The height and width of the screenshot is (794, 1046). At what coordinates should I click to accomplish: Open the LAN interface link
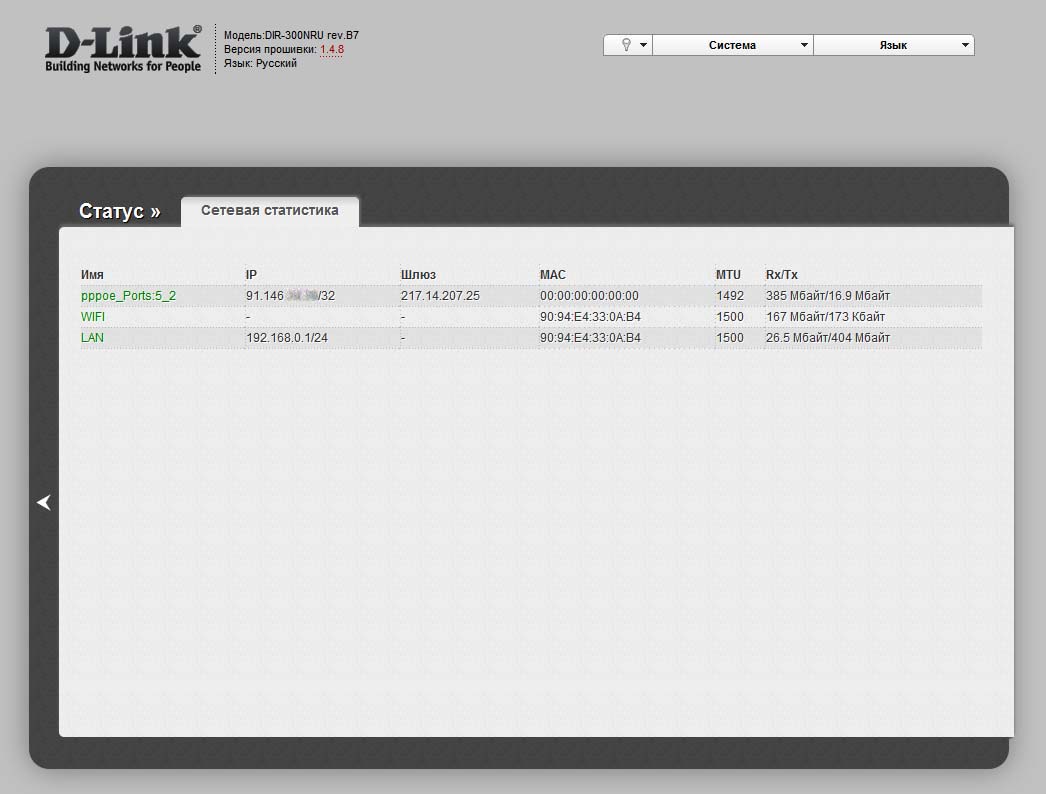(92, 338)
